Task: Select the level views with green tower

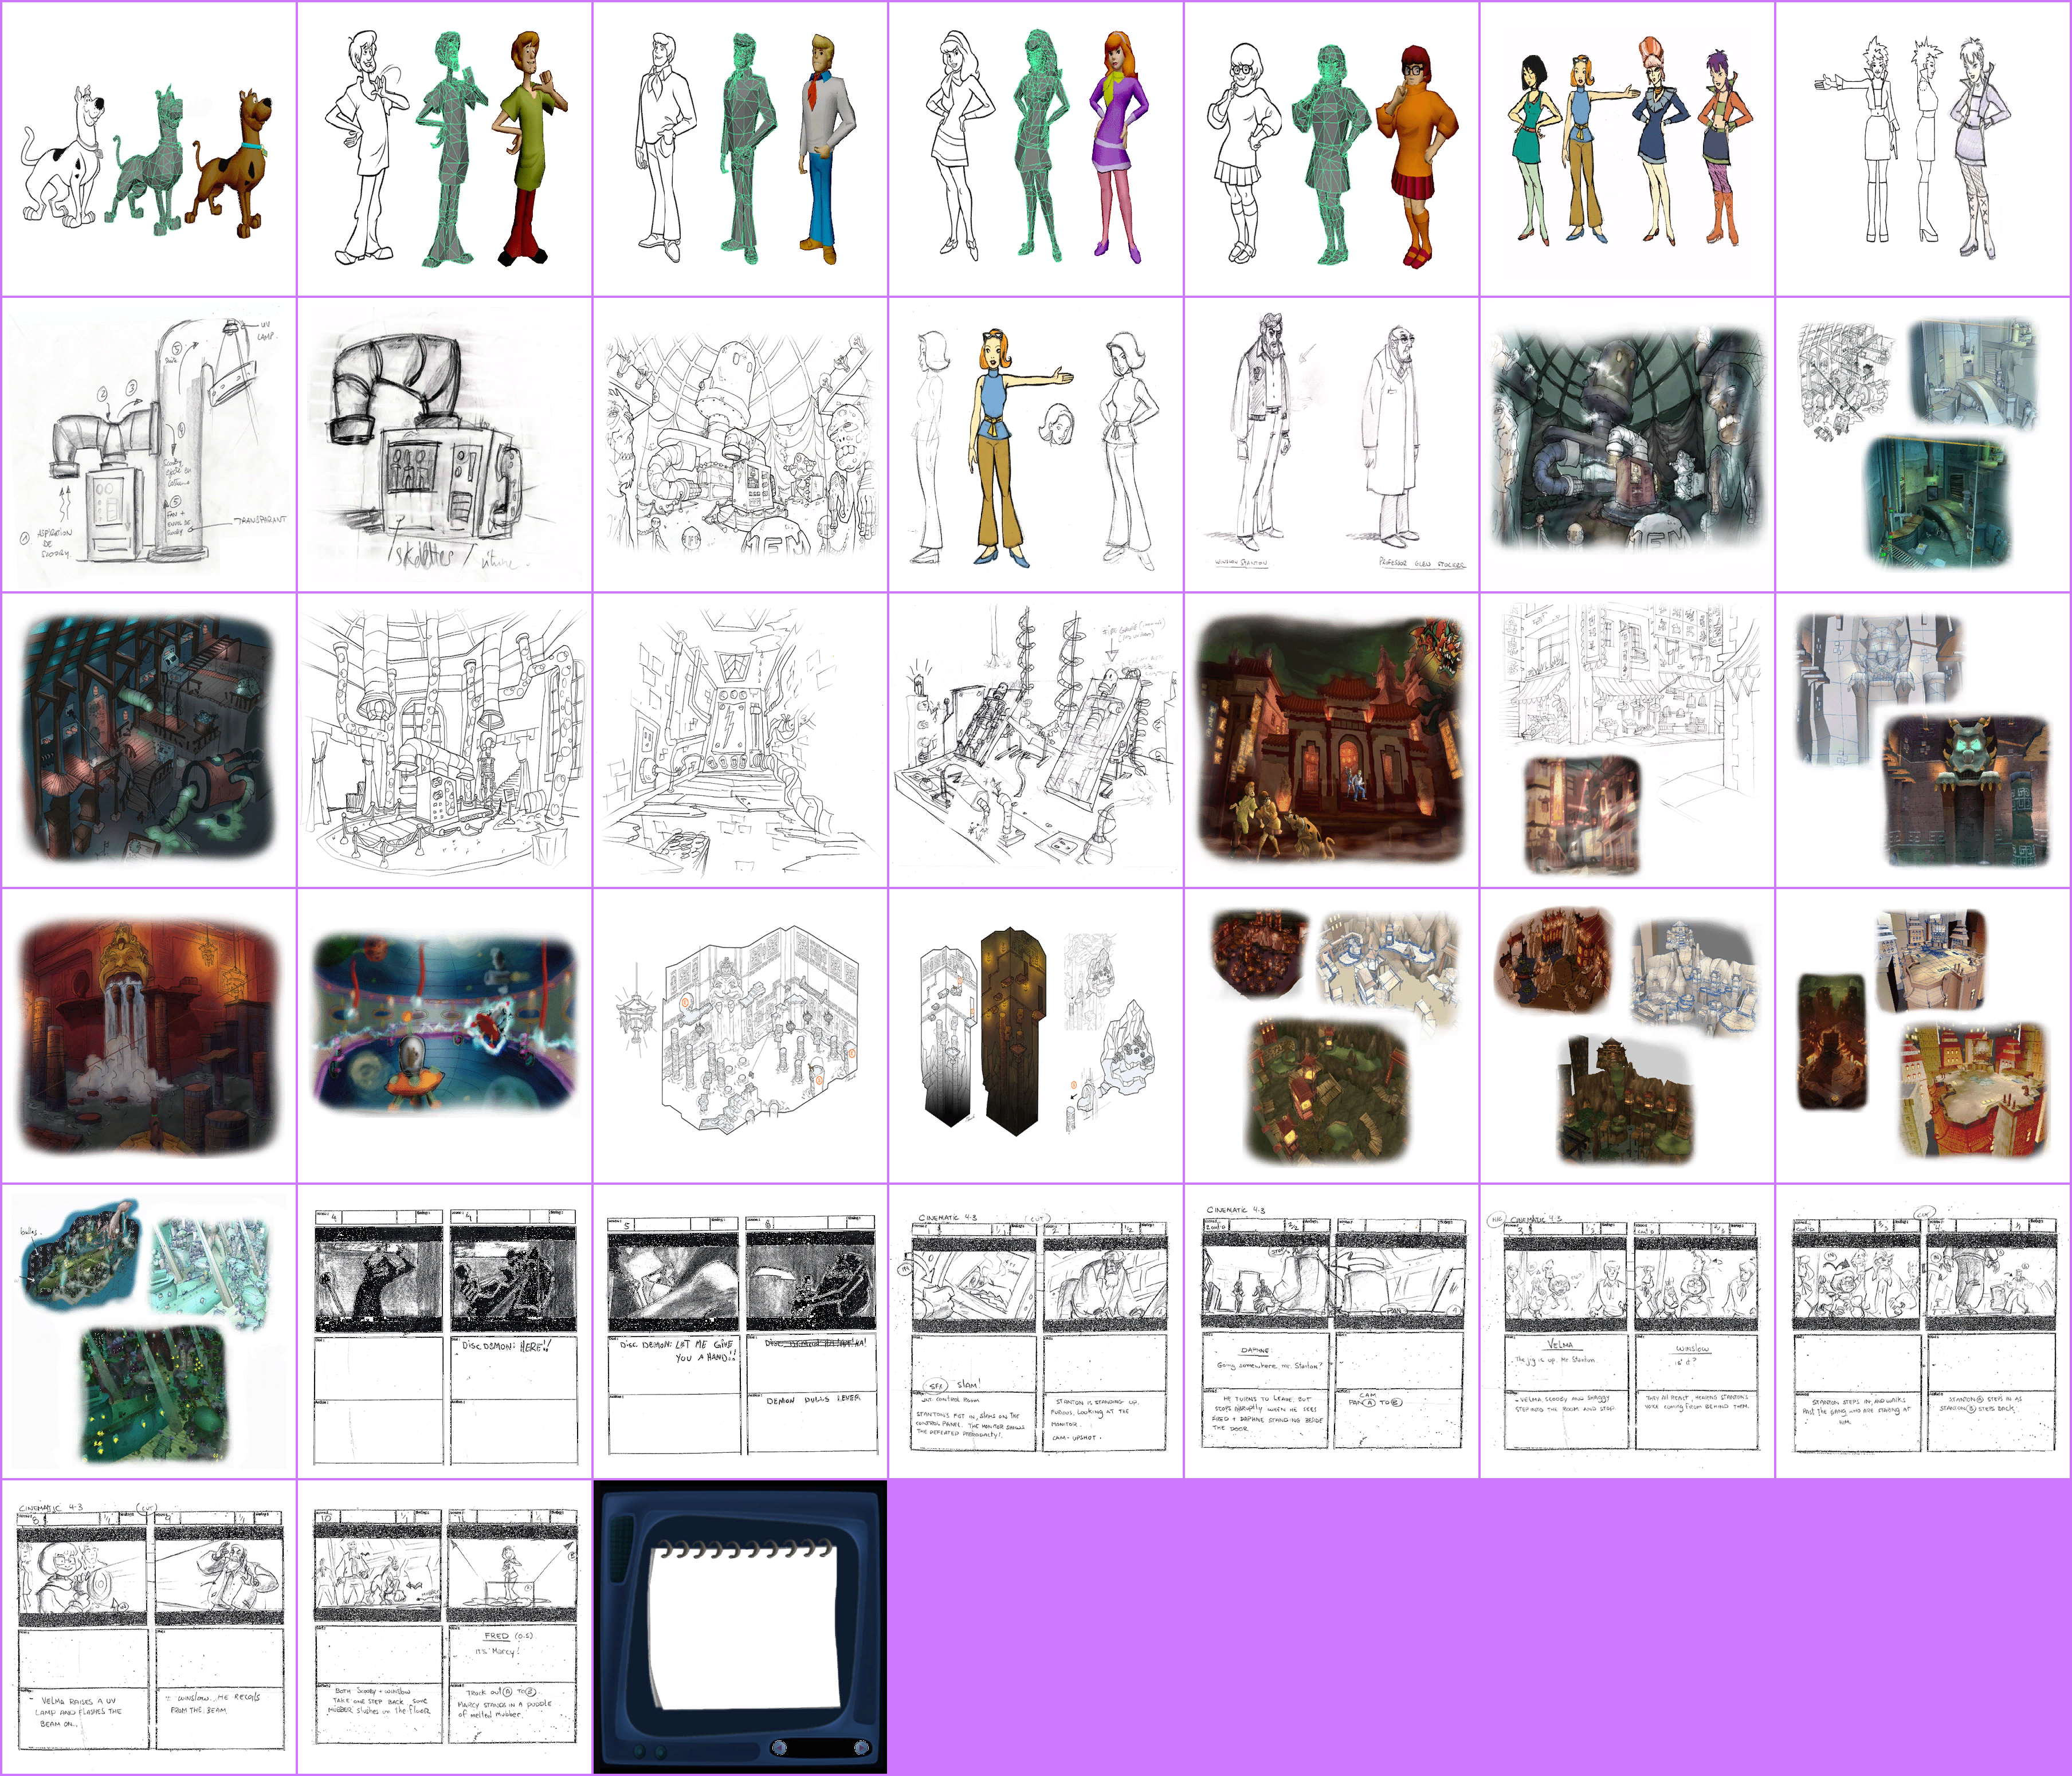Action: click(1628, 1036)
